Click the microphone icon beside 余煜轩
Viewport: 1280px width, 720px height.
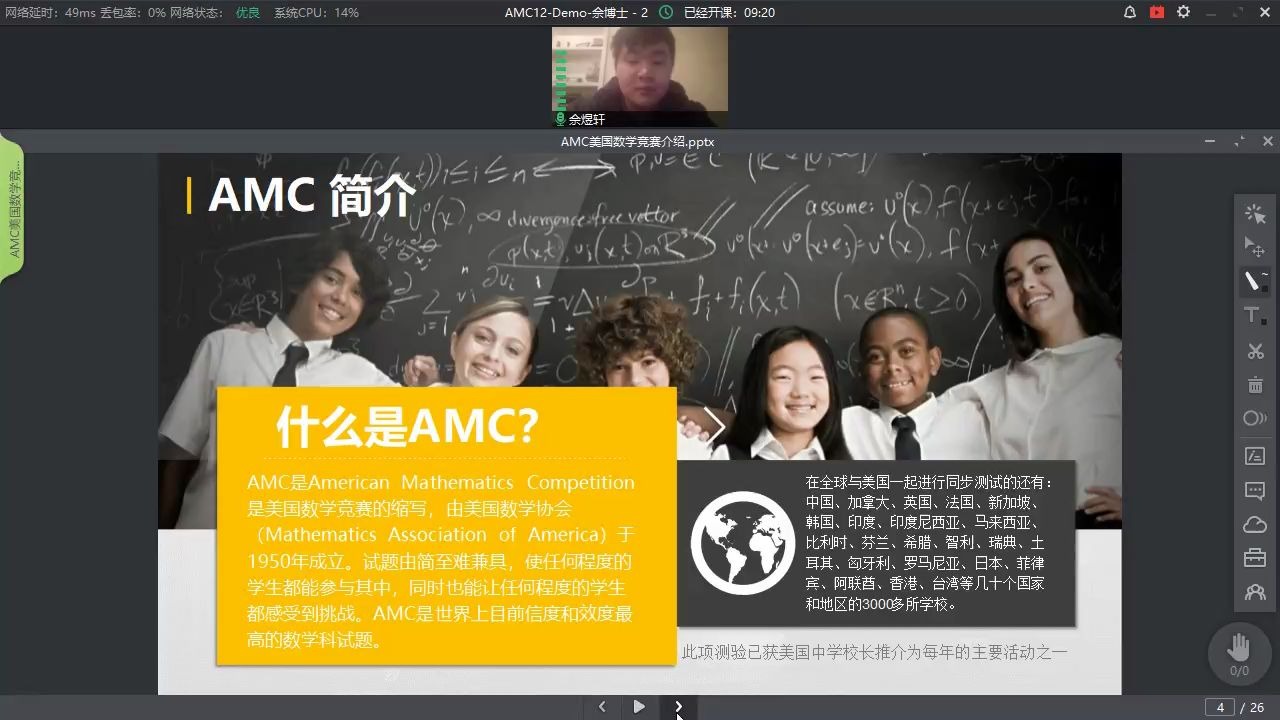pyautogui.click(x=560, y=119)
